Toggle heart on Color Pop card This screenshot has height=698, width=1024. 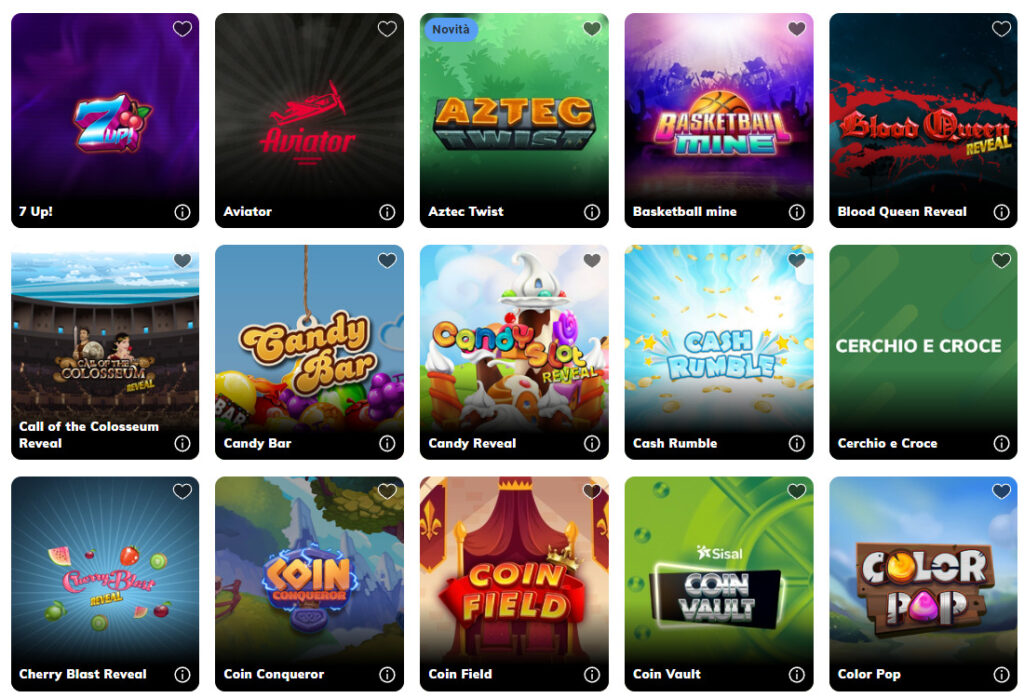[x=1001, y=491]
